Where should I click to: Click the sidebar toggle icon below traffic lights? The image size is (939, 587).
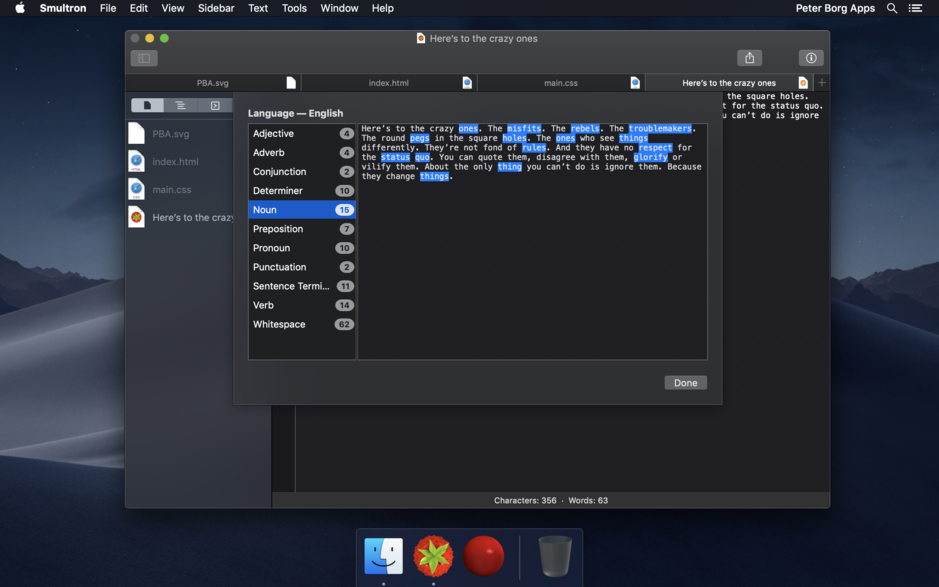coord(143,57)
